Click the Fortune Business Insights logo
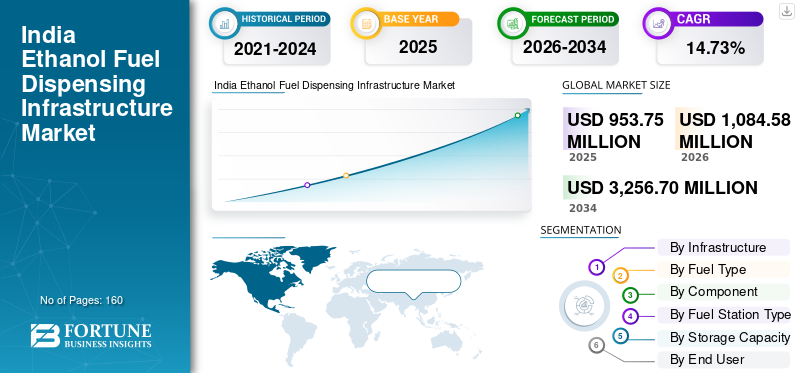The width and height of the screenshot is (800, 373). (91, 335)
